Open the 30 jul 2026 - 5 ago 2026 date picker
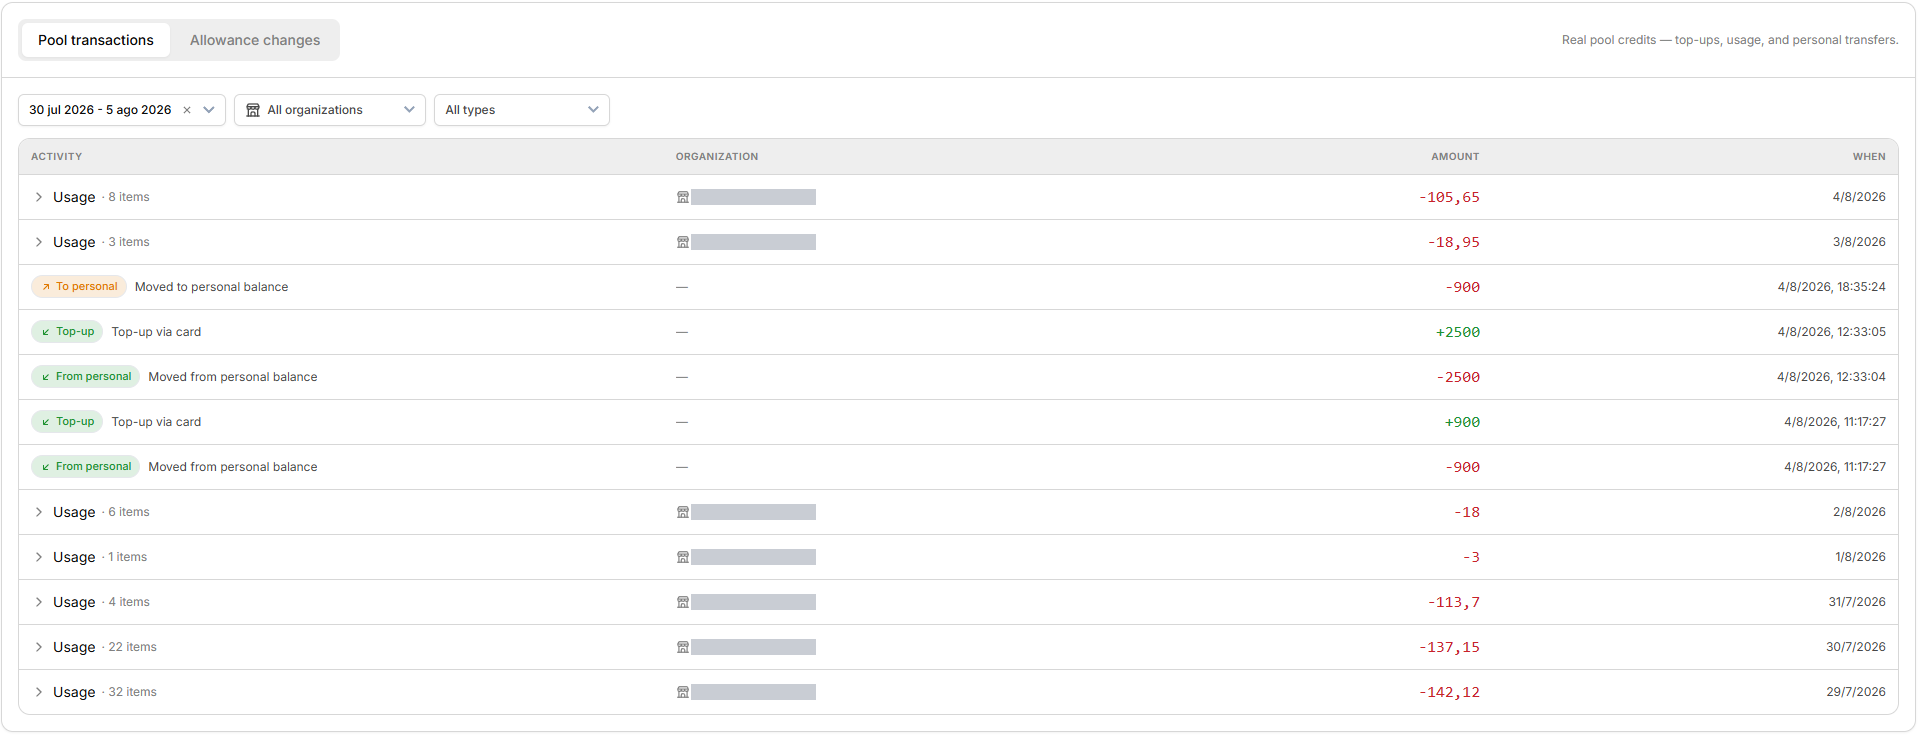 [122, 110]
